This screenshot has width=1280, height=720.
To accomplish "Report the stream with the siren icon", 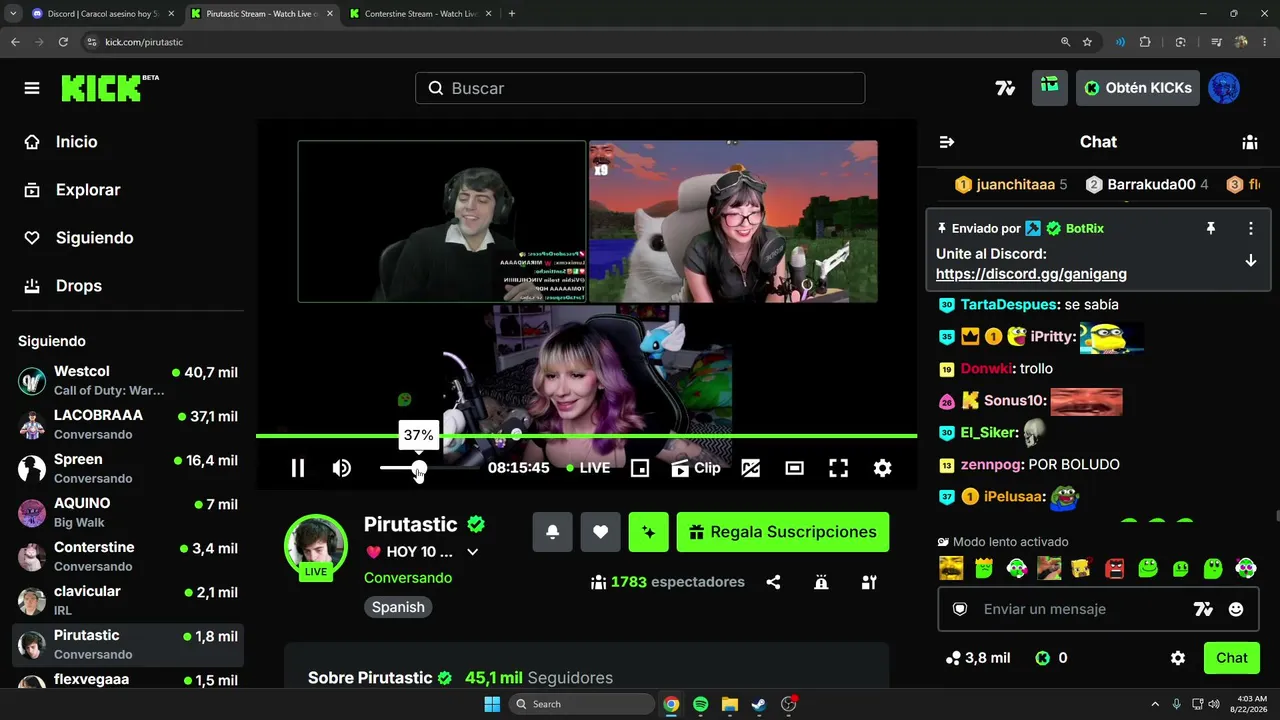I will pos(821,582).
